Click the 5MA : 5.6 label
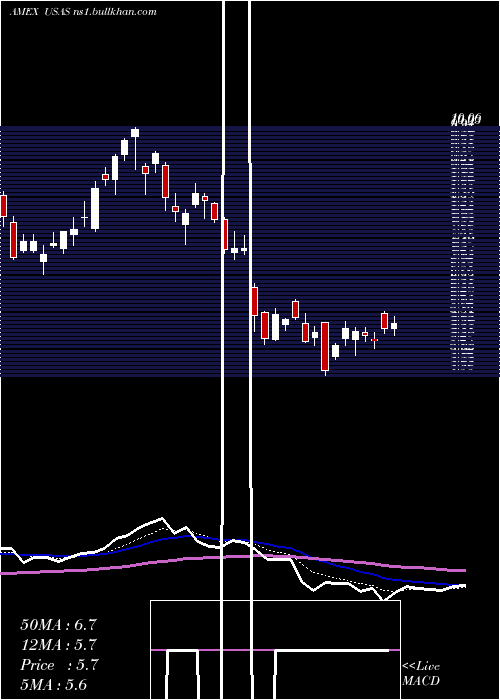This screenshot has width=500, height=700. pos(54,684)
